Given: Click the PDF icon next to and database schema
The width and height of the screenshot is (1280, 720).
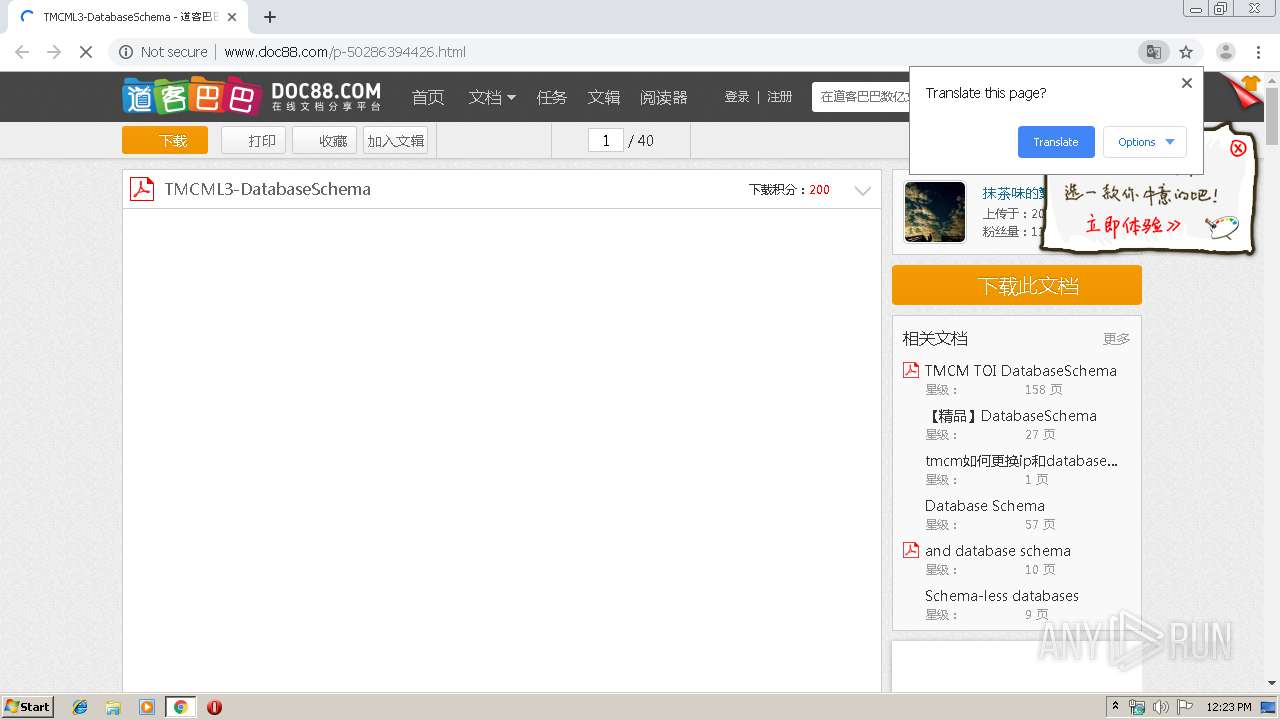Looking at the screenshot, I should 911,550.
